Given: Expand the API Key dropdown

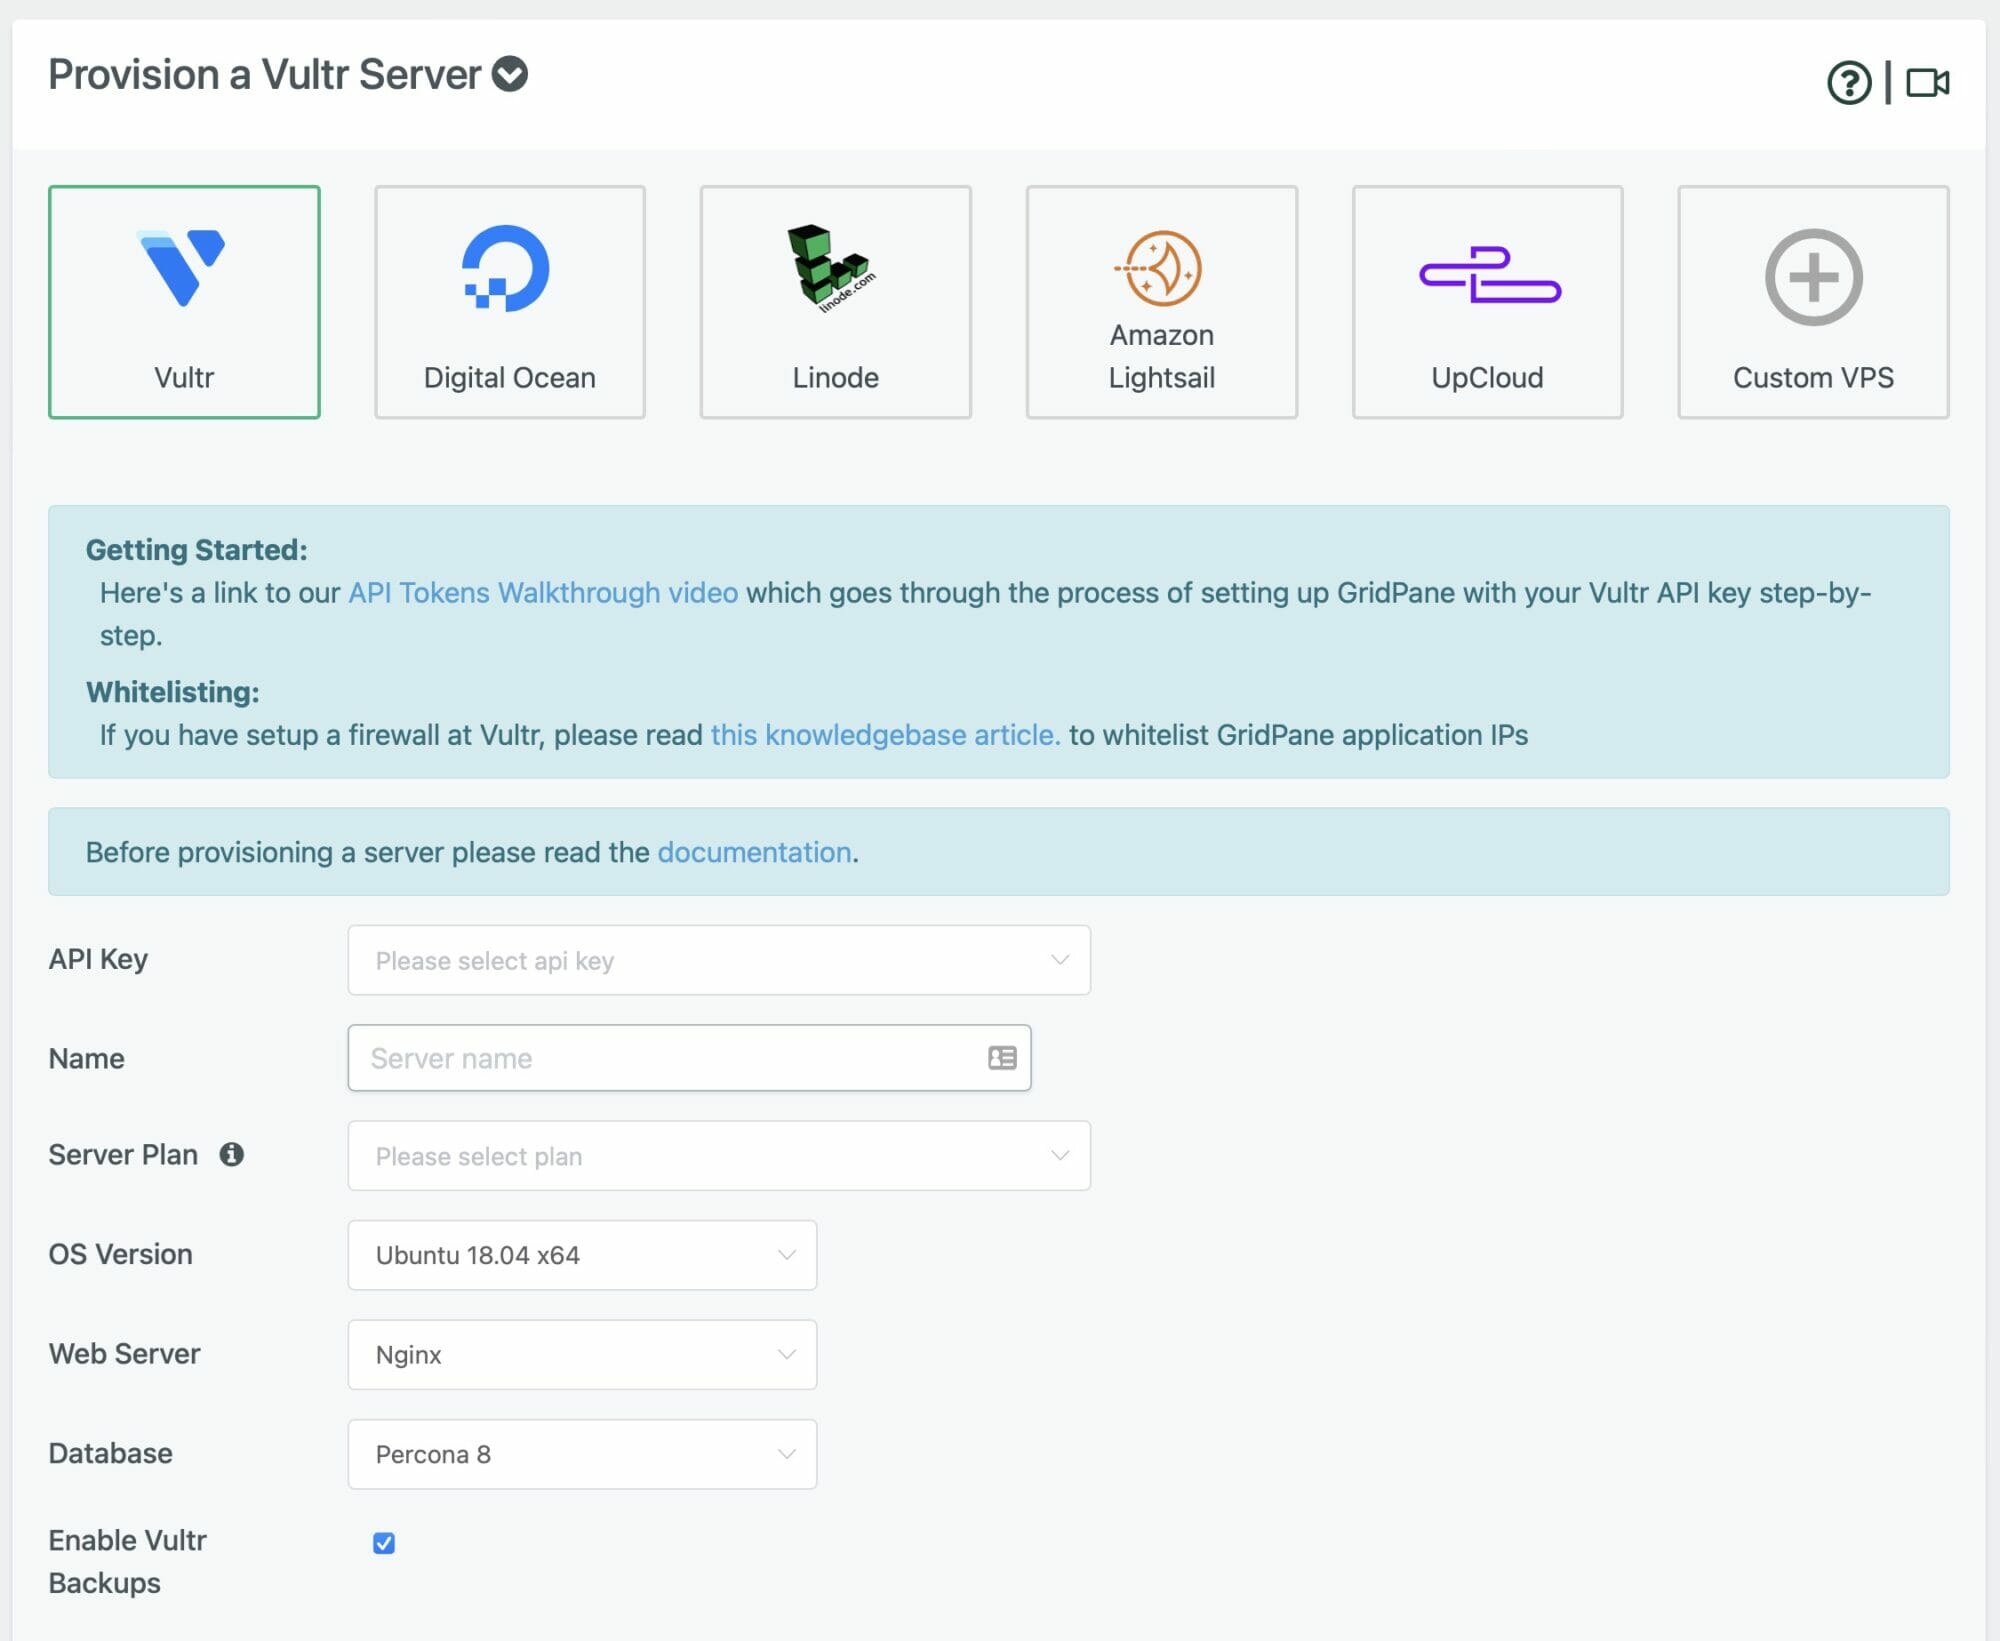Looking at the screenshot, I should click(719, 960).
